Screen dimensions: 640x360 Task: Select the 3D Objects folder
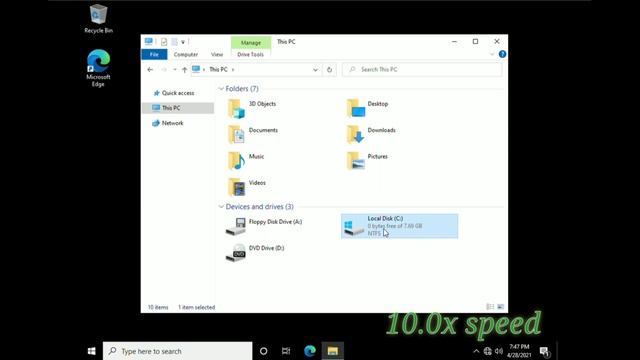pyautogui.click(x=252, y=109)
